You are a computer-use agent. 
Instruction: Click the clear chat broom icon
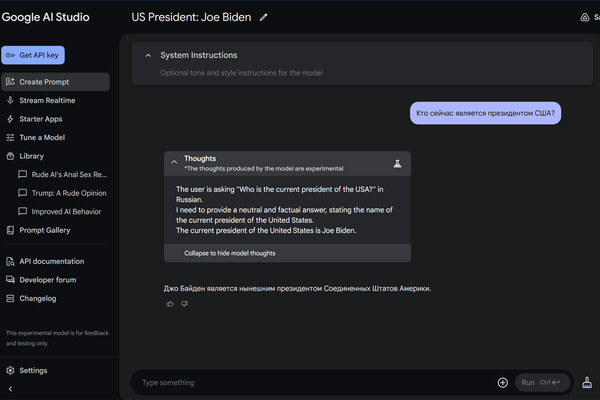pyautogui.click(x=587, y=382)
